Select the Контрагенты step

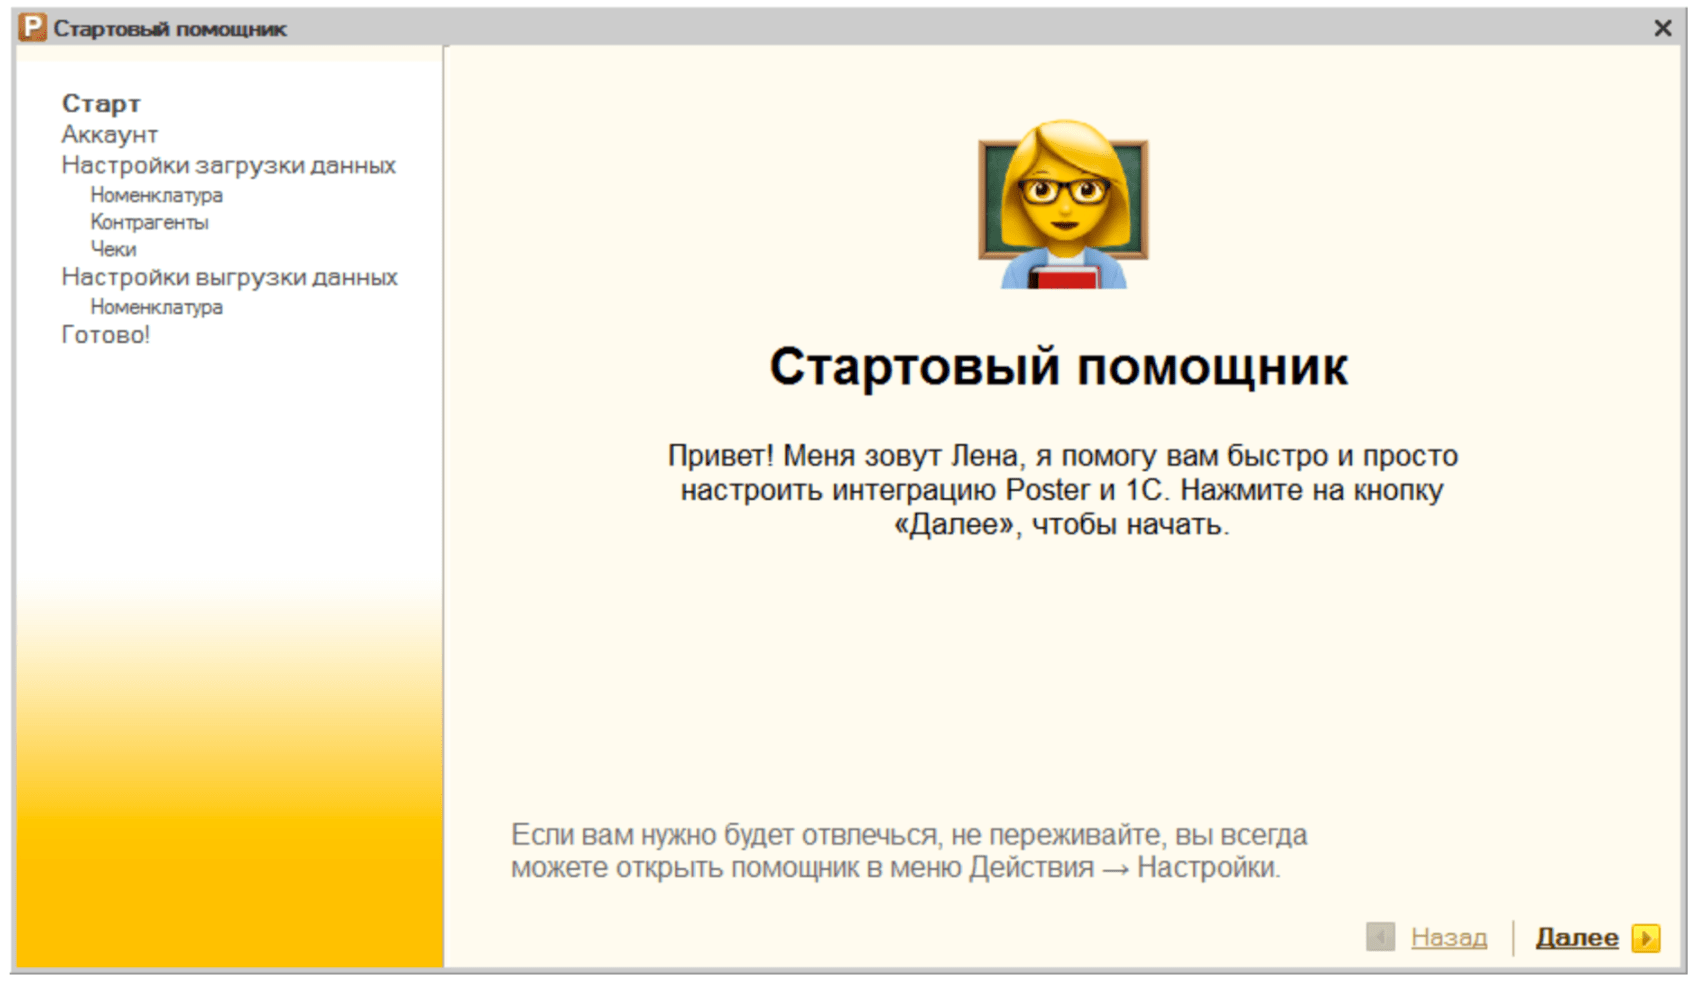click(149, 222)
